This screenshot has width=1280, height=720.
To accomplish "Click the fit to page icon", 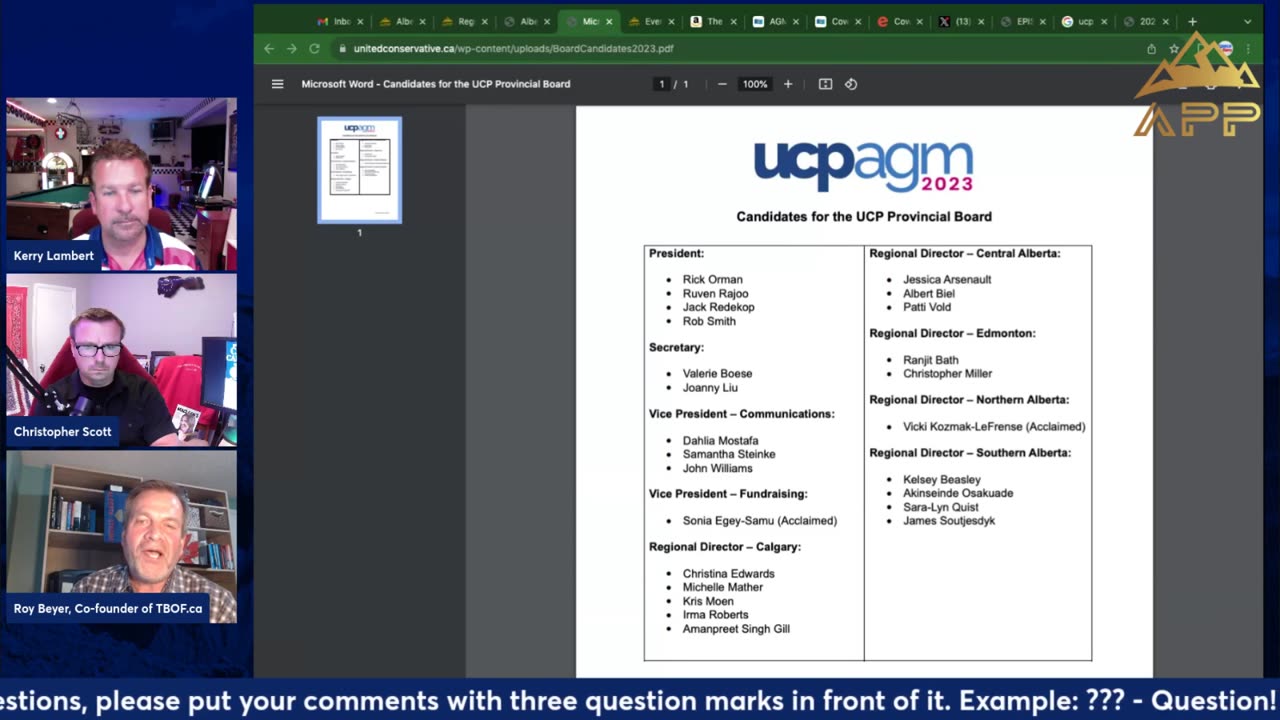I will pyautogui.click(x=825, y=84).
